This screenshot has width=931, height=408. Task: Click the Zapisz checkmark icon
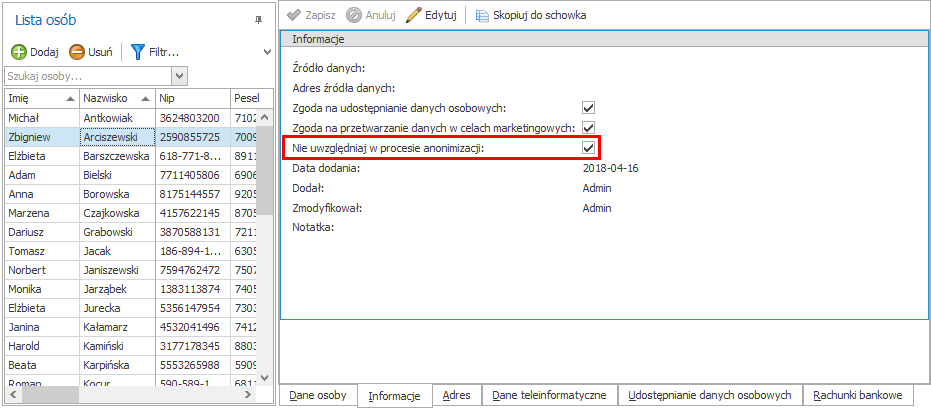click(293, 15)
